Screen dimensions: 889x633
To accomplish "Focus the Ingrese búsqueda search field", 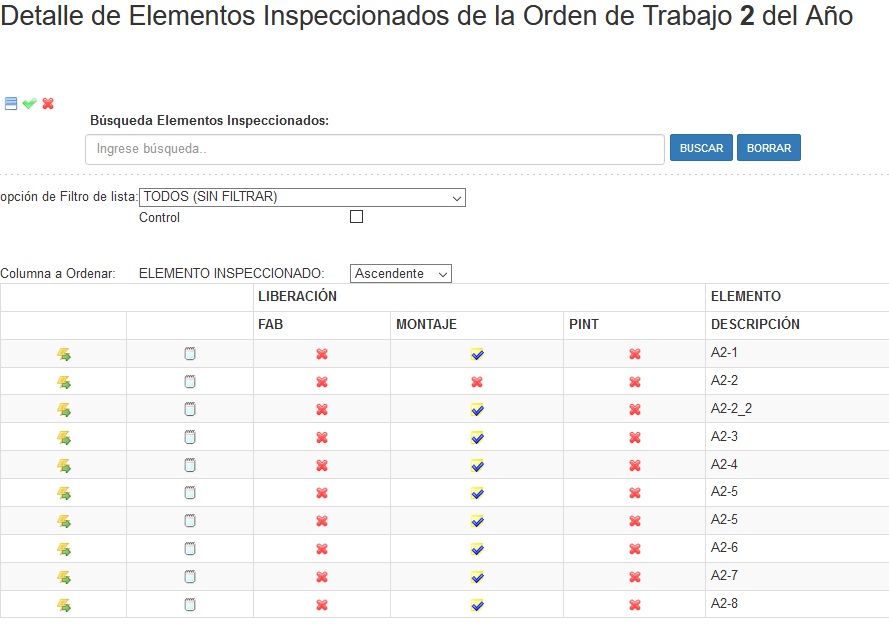I will (375, 149).
